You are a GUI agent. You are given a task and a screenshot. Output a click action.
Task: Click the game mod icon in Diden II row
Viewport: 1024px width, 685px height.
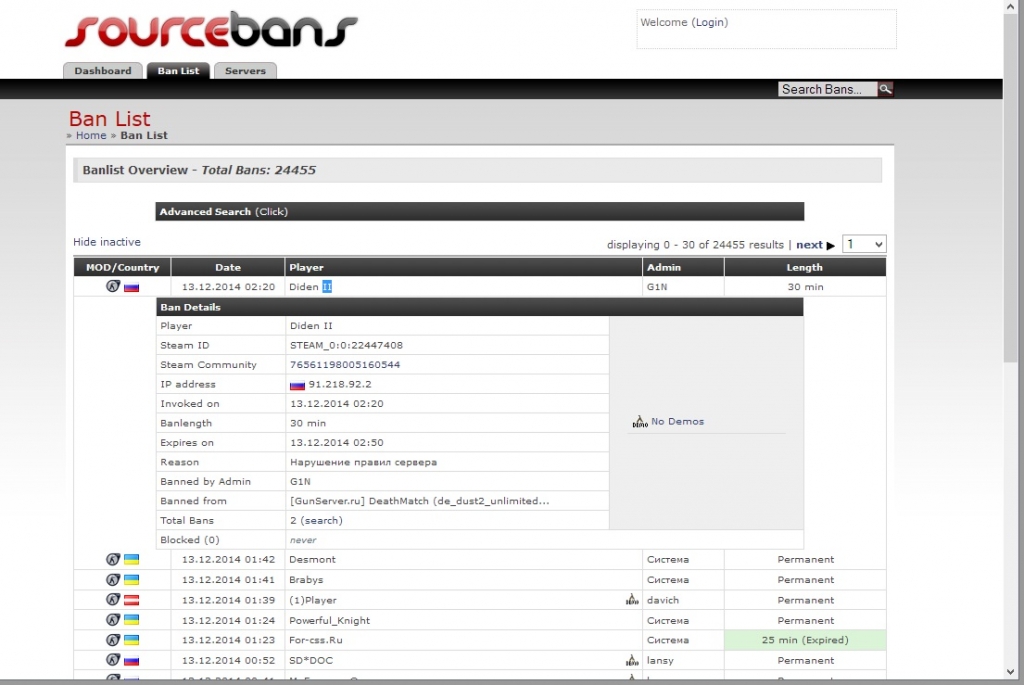click(x=113, y=287)
